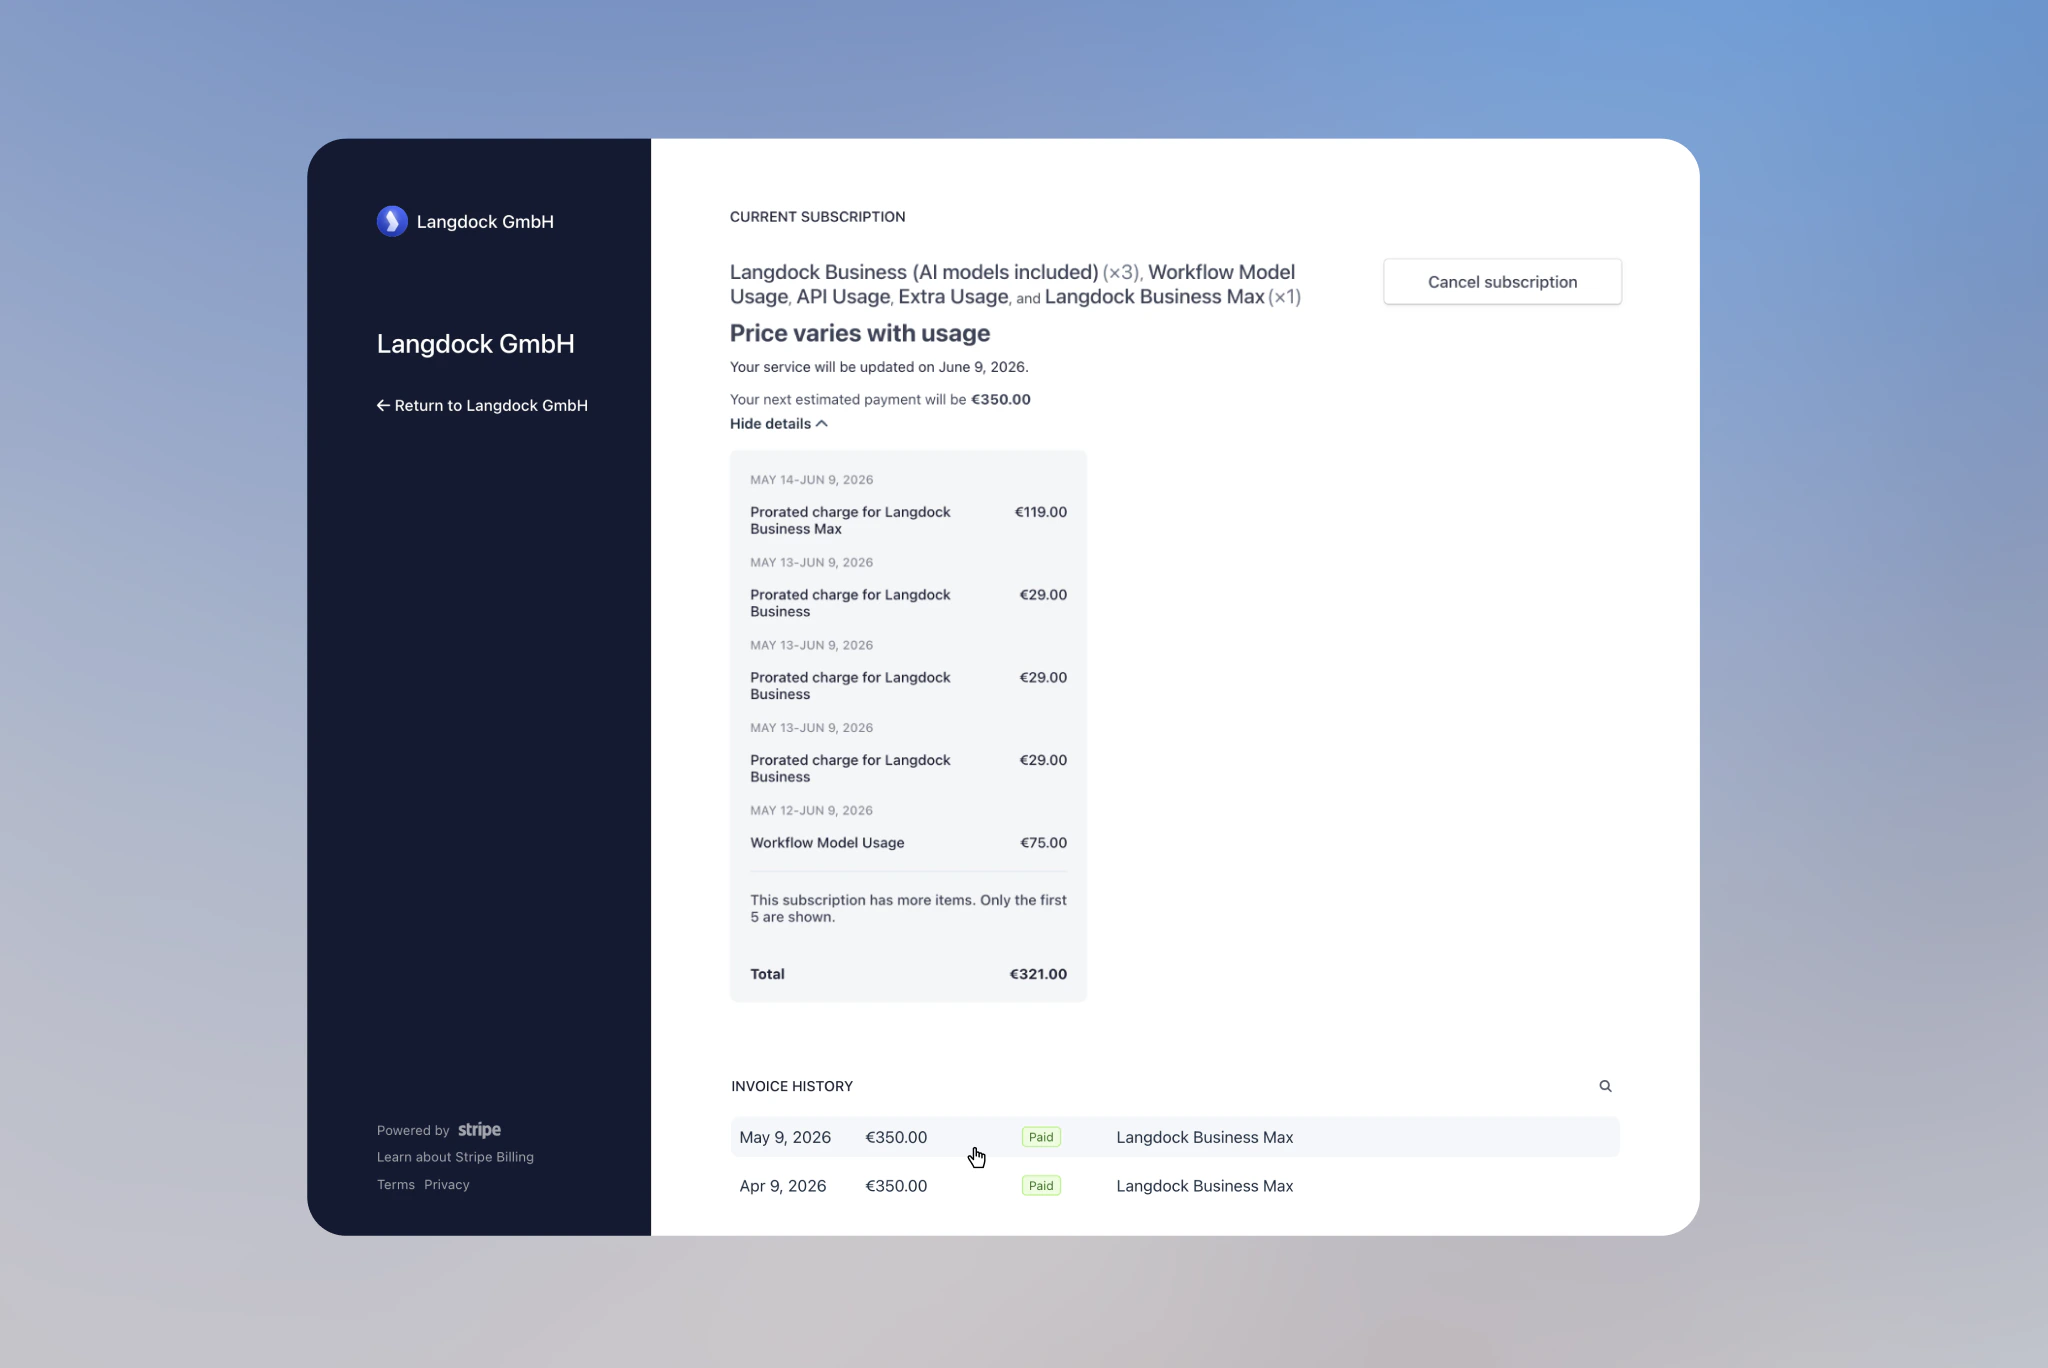Click Langdock Business Max on Apr 9 invoice
The image size is (2048, 1368).
pyautogui.click(x=1205, y=1186)
